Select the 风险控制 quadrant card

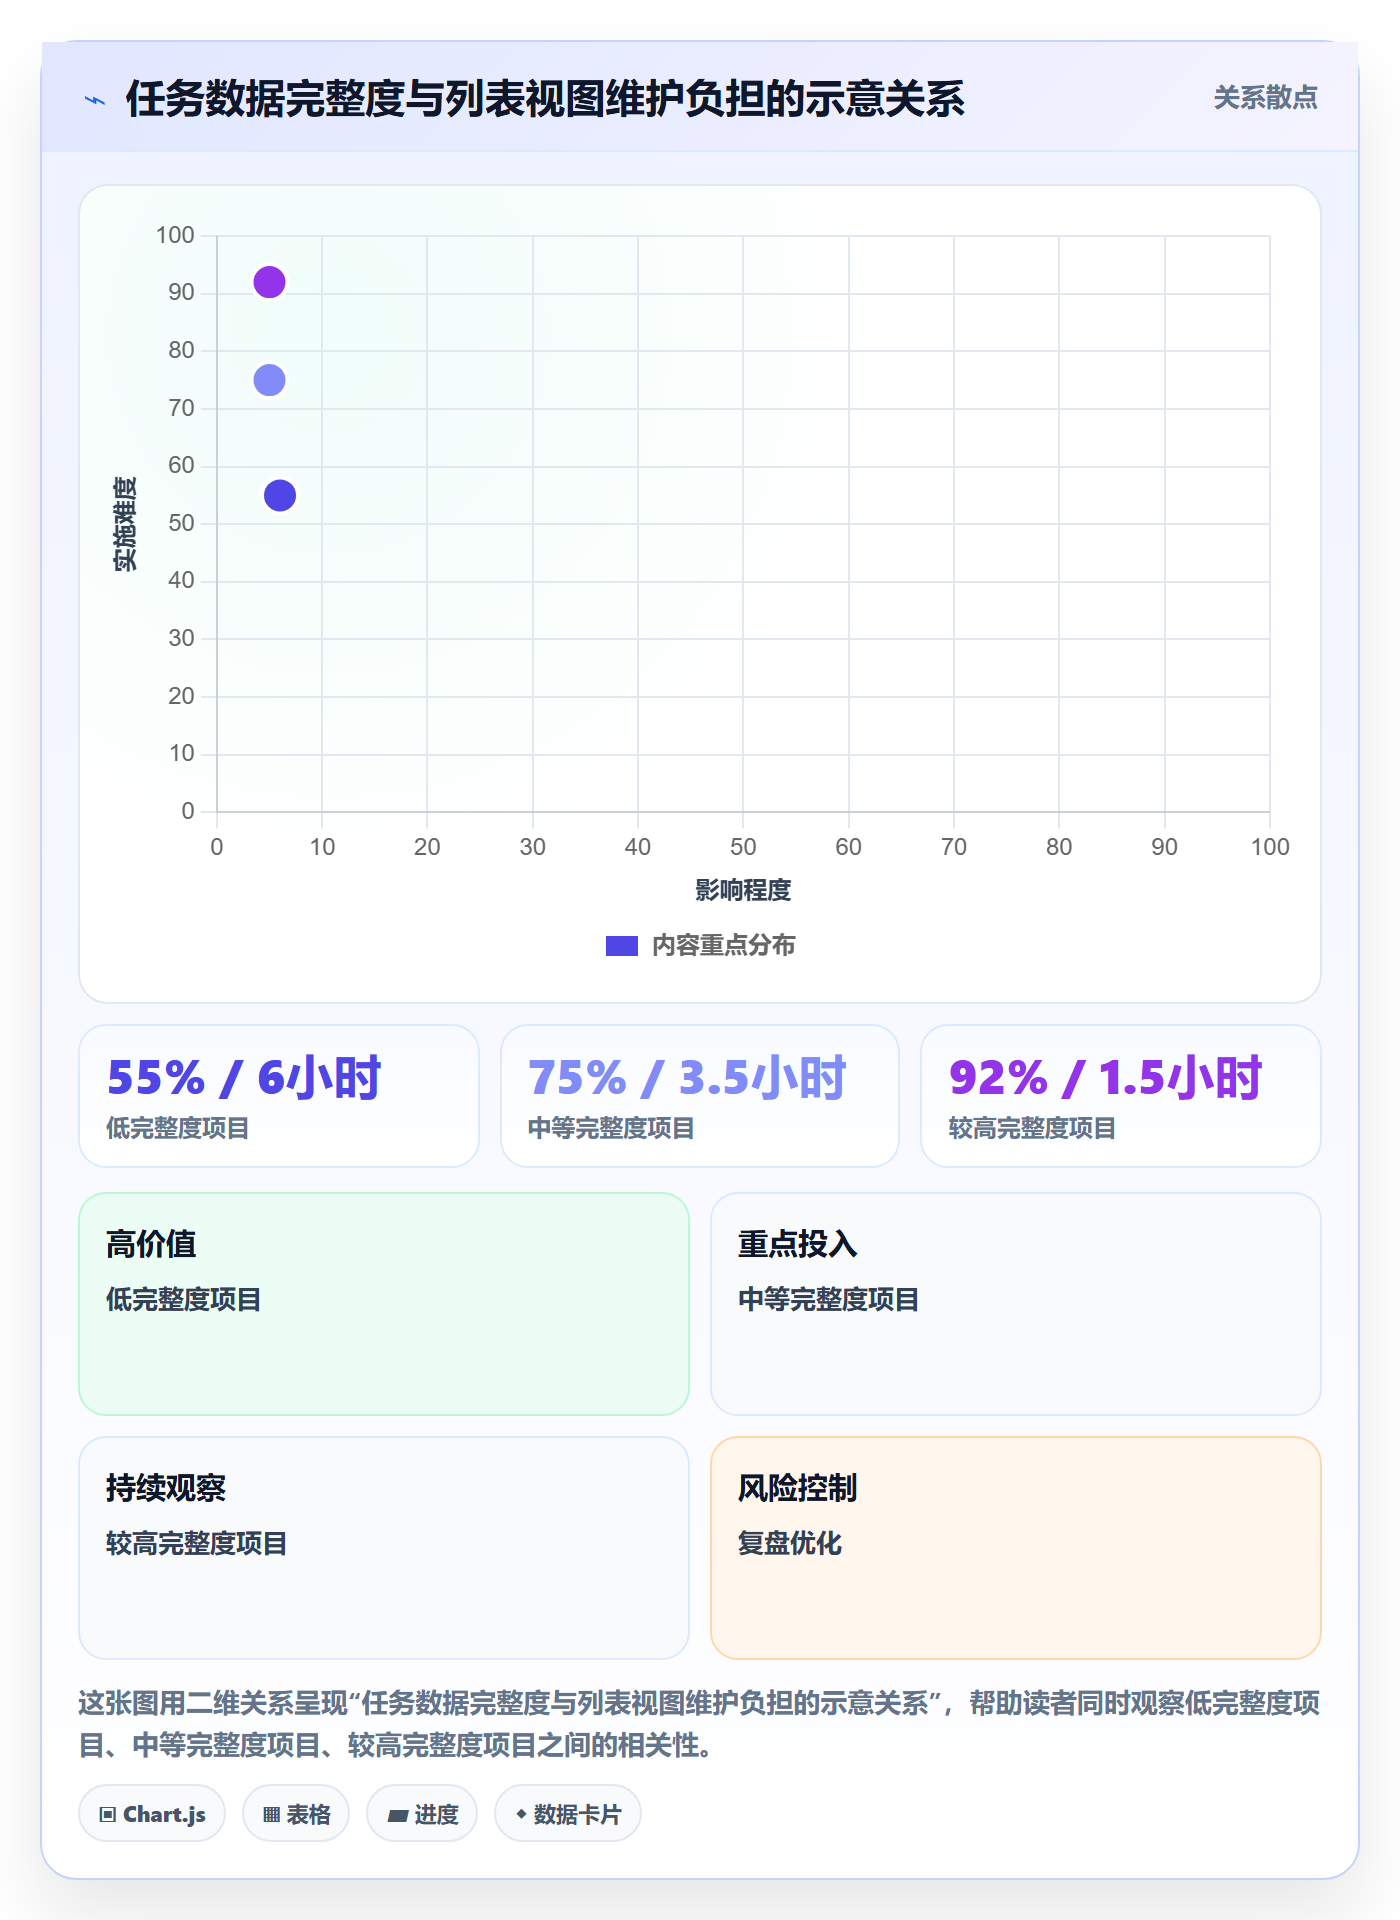pyautogui.click(x=1016, y=1548)
